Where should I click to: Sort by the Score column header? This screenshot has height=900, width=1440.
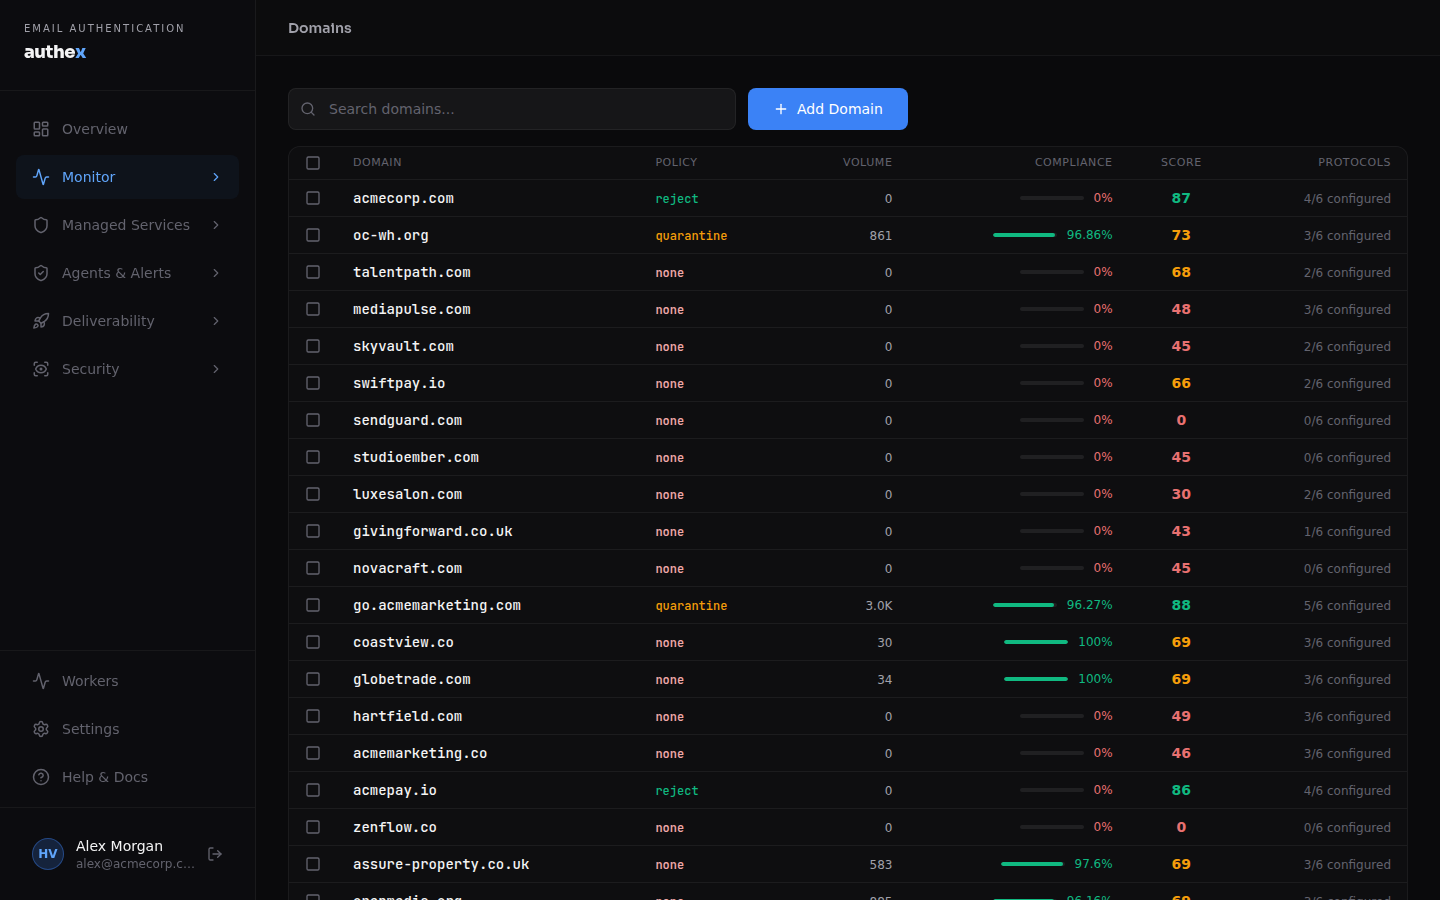point(1181,162)
